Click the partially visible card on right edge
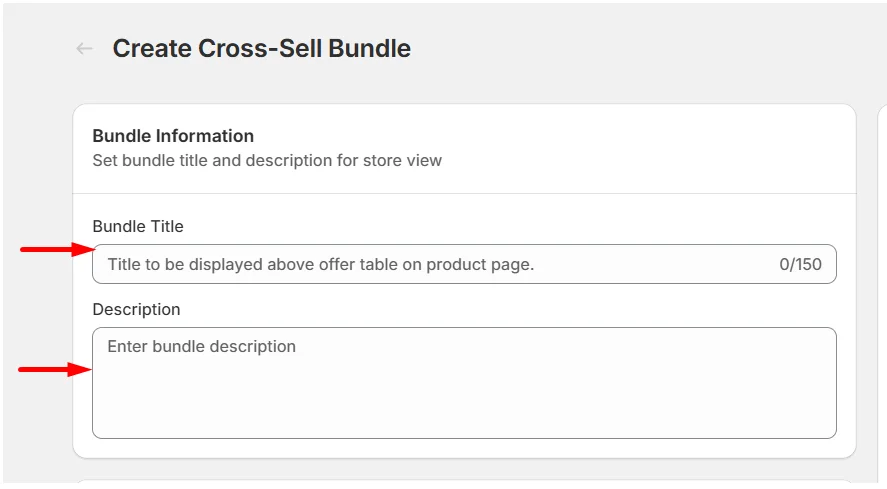This screenshot has height=489, width=887. pyautogui.click(x=882, y=283)
